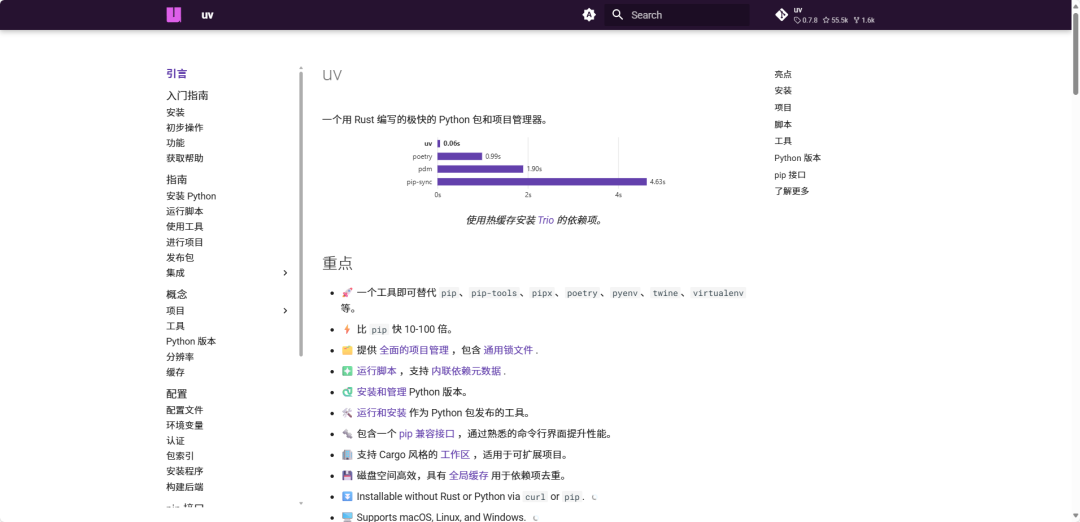Open 入门指南 section heading
The image size is (1080, 522).
point(187,96)
